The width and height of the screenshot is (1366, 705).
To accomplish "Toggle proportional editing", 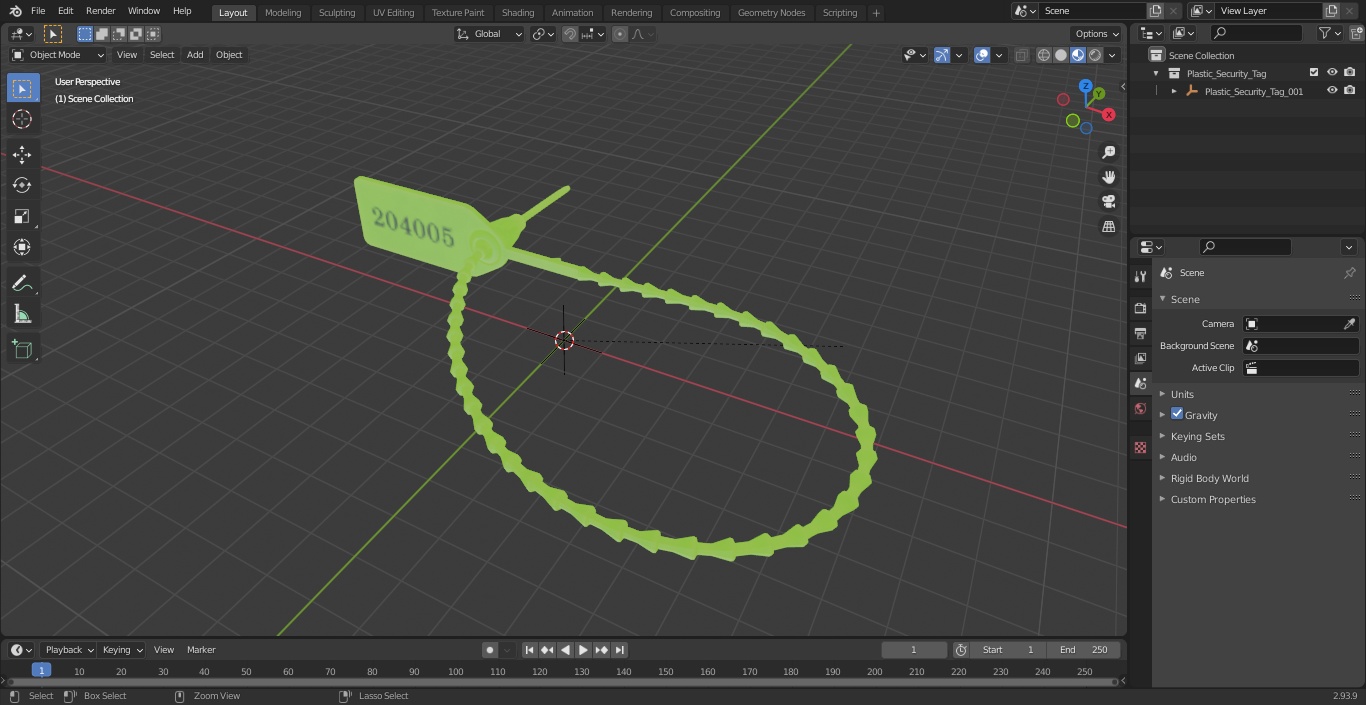I will pyautogui.click(x=620, y=34).
